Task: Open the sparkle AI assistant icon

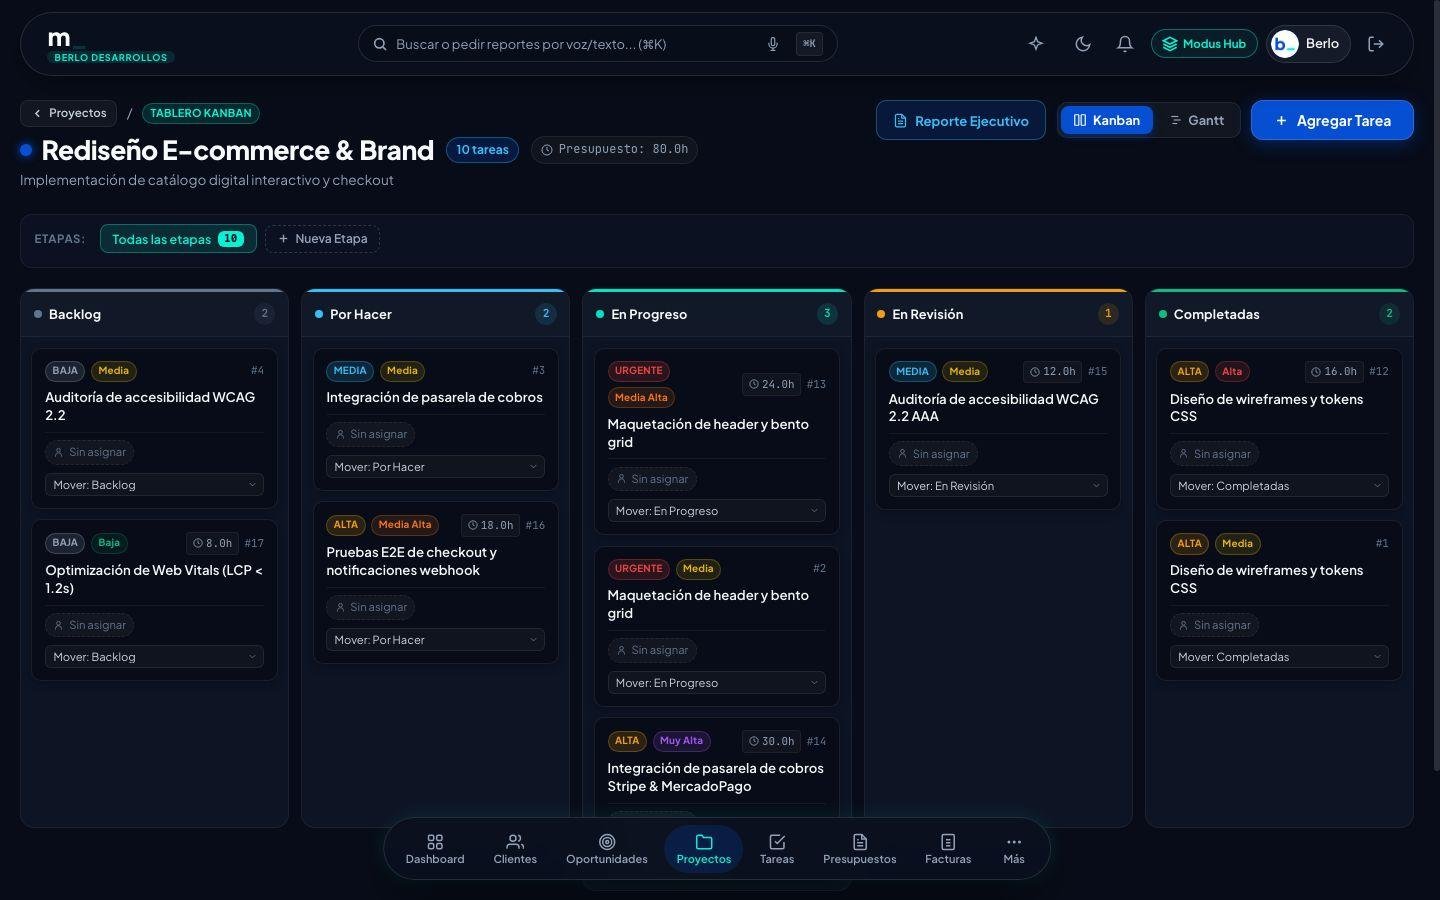Action: tap(1036, 44)
